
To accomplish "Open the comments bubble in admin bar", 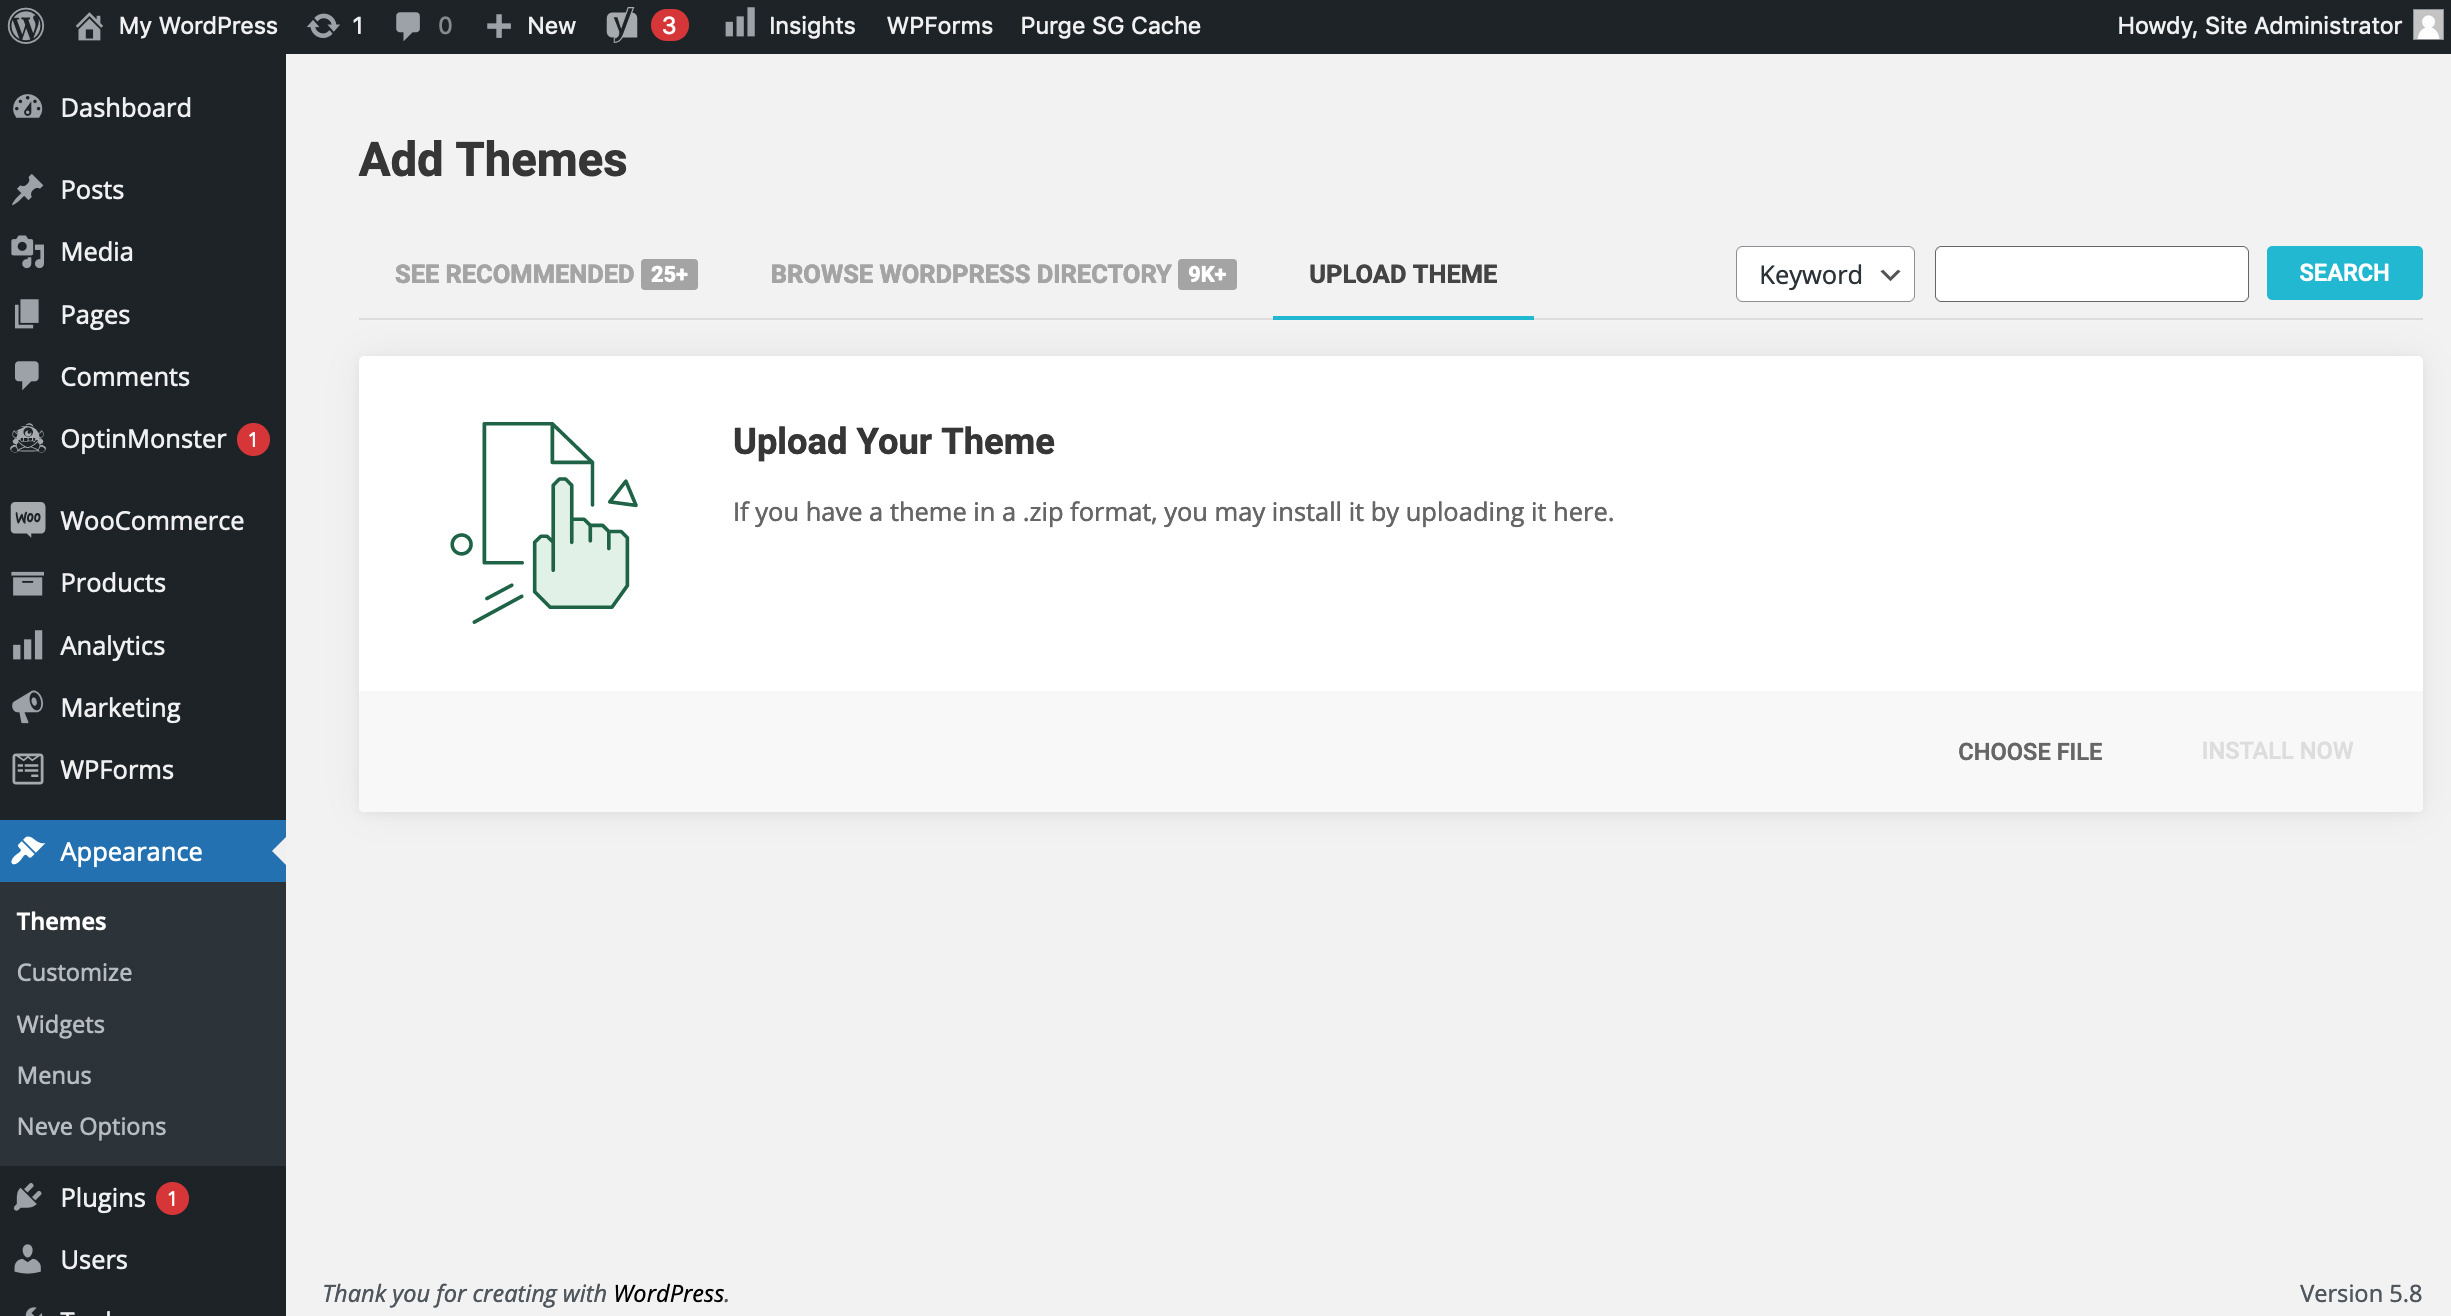I will (x=407, y=25).
